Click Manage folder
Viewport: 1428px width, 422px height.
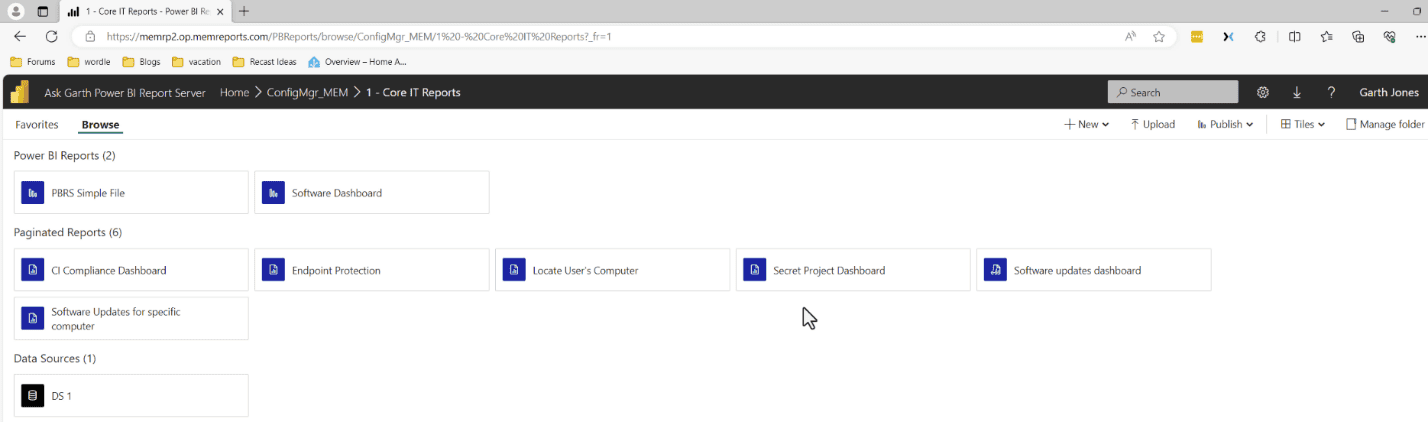pos(1385,124)
